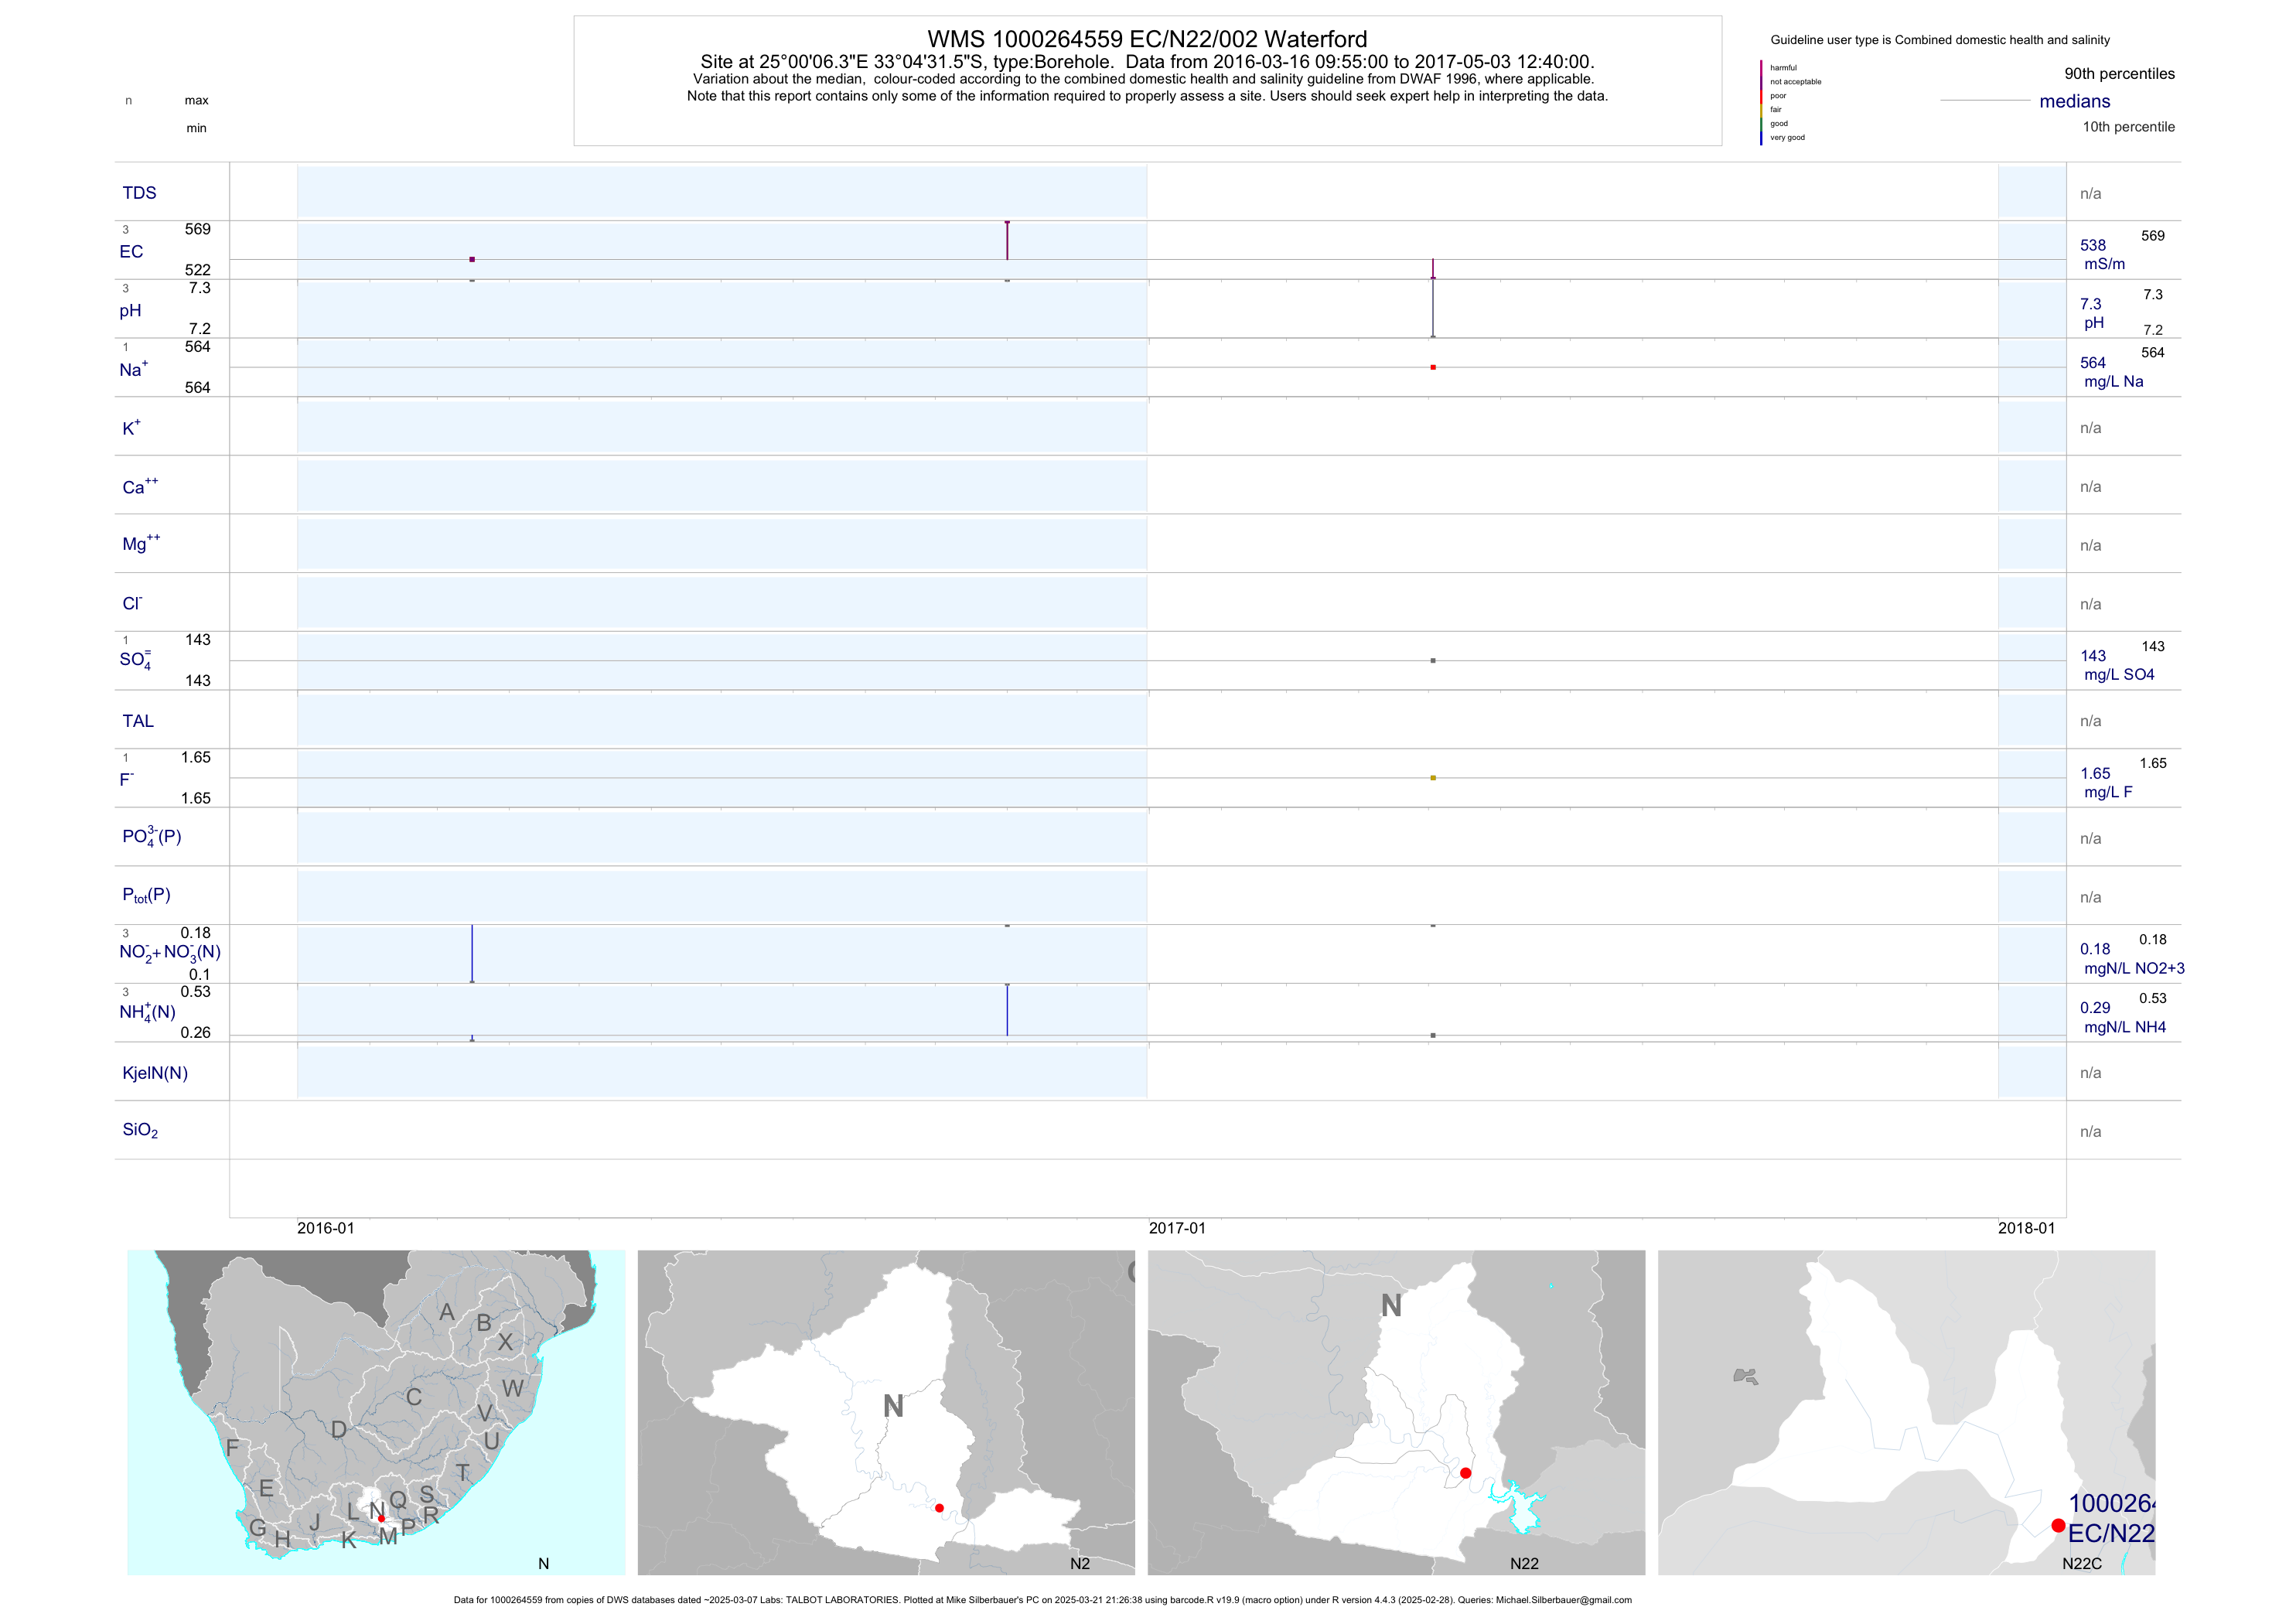Click the WMS 1000264559 Waterford title

1147,39
